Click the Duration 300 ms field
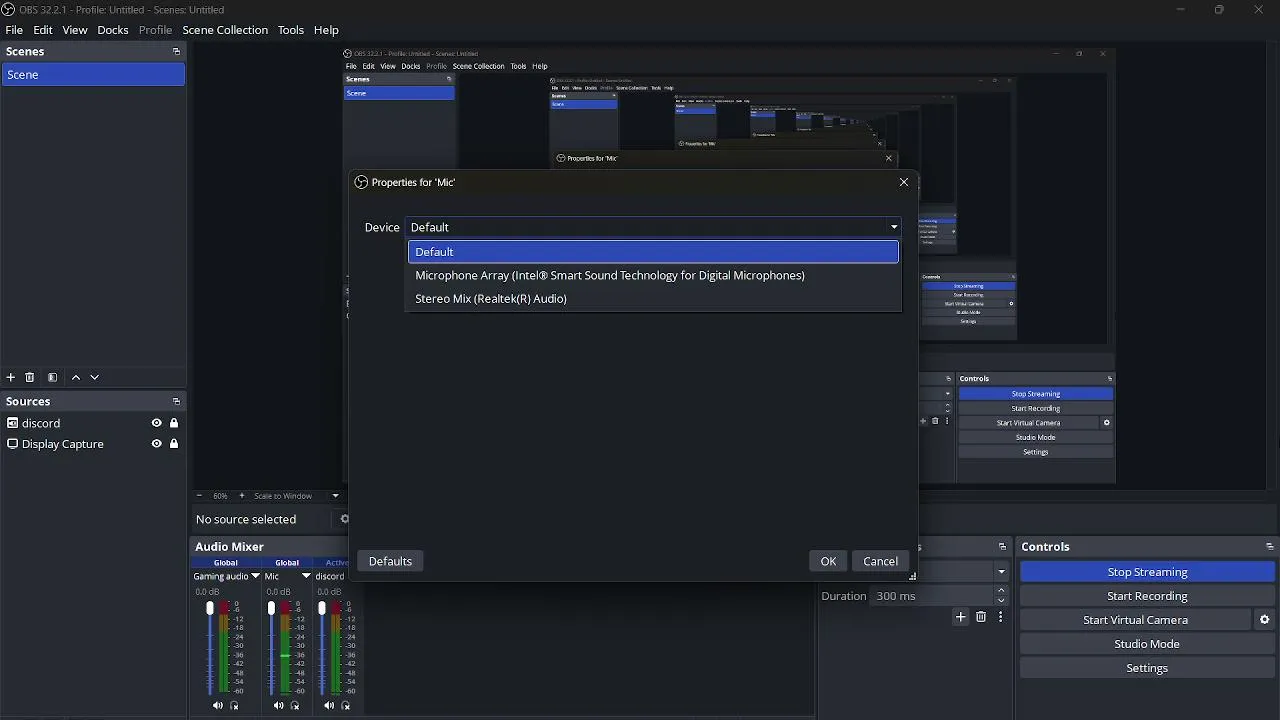 point(932,596)
